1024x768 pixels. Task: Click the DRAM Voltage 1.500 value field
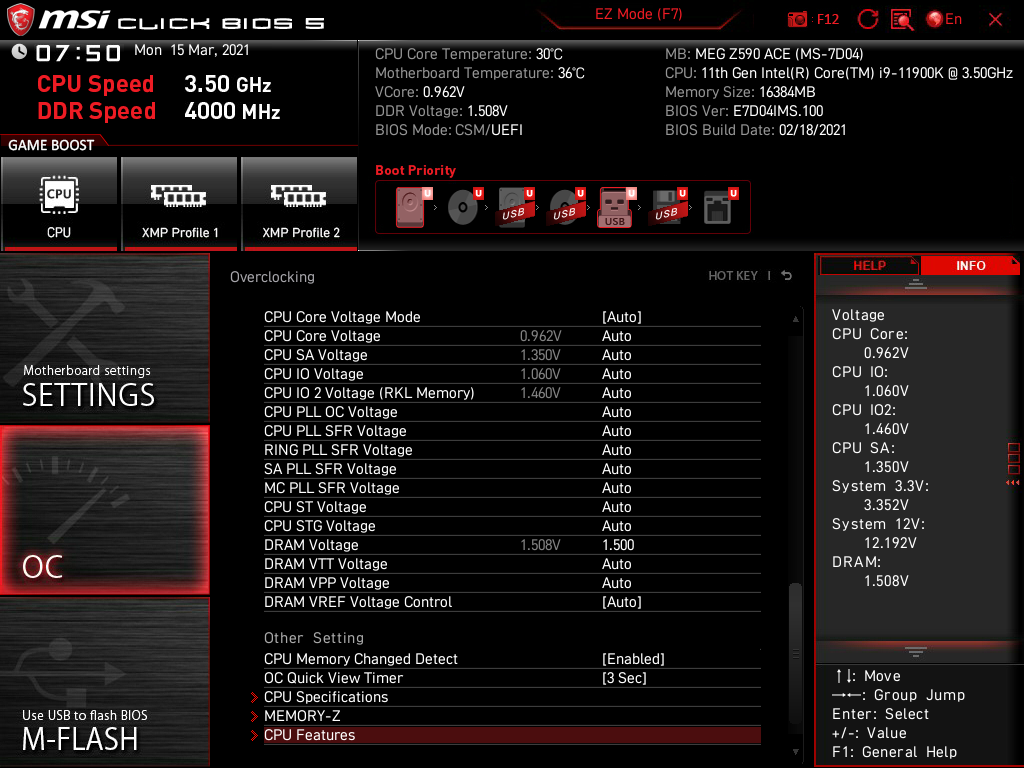pyautogui.click(x=618, y=545)
